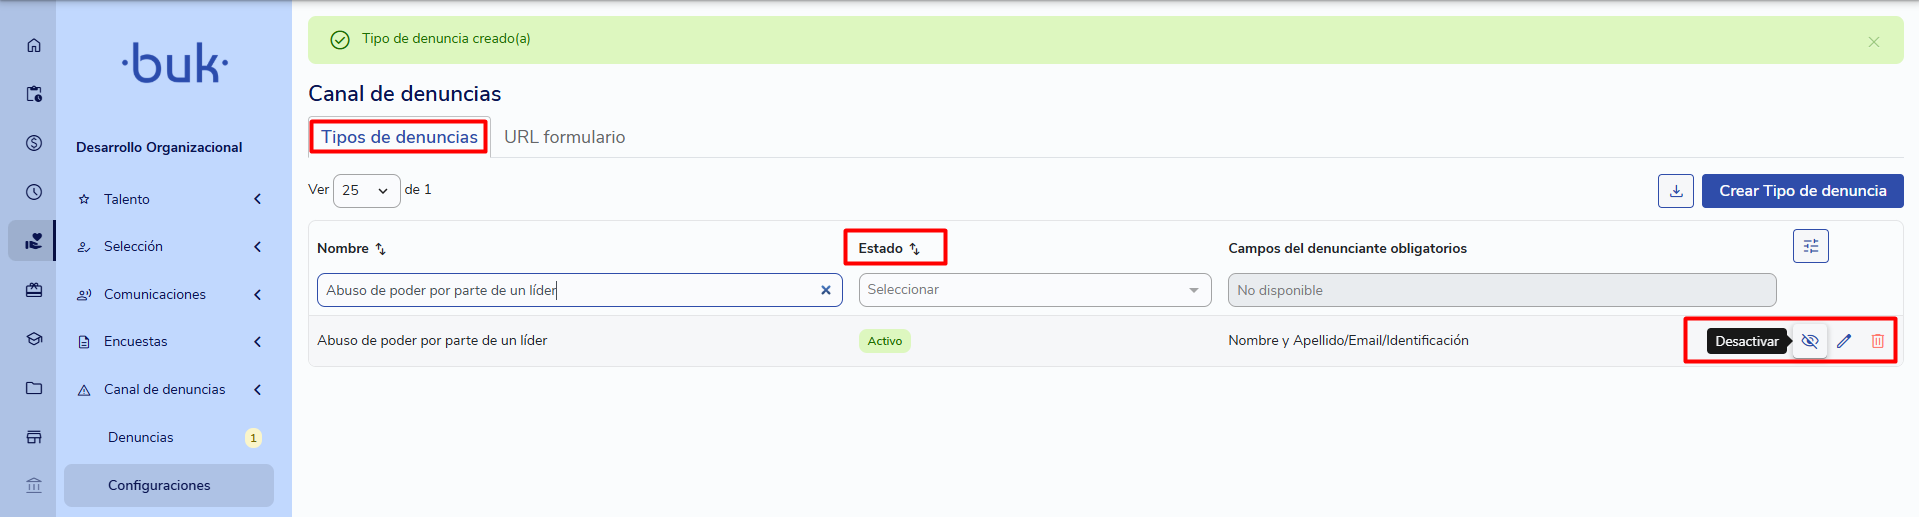This screenshot has width=1919, height=517.
Task: Switch to the URL formulario tab
Action: coord(565,137)
